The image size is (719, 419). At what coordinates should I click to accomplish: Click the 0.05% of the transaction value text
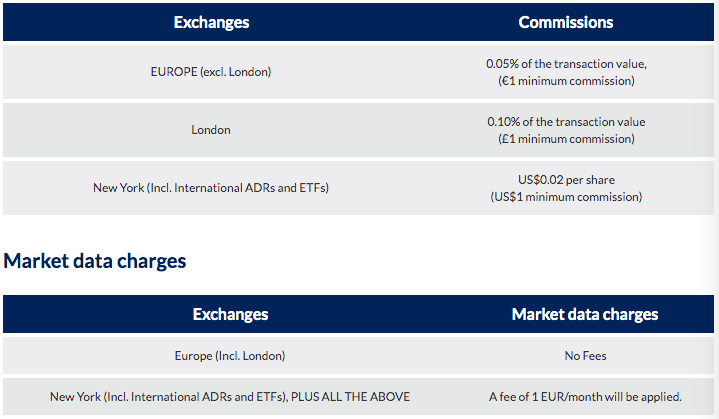[x=566, y=64]
